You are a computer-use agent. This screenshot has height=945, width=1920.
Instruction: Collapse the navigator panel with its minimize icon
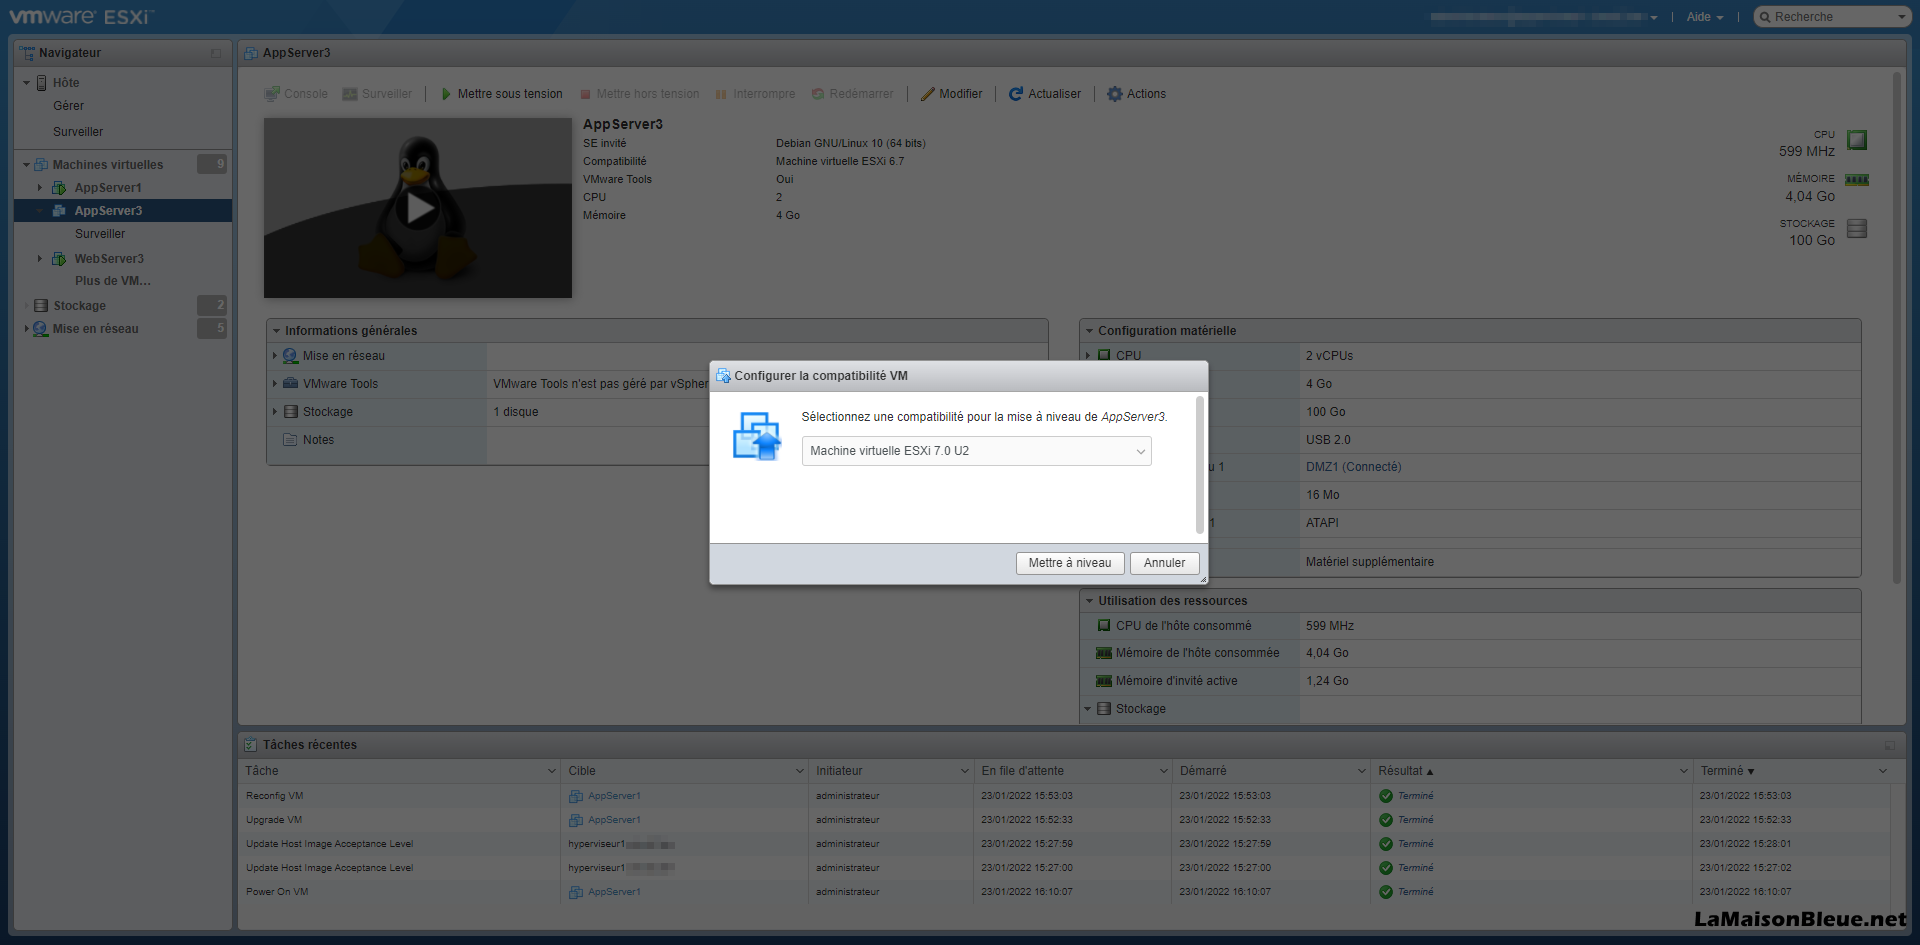[216, 53]
